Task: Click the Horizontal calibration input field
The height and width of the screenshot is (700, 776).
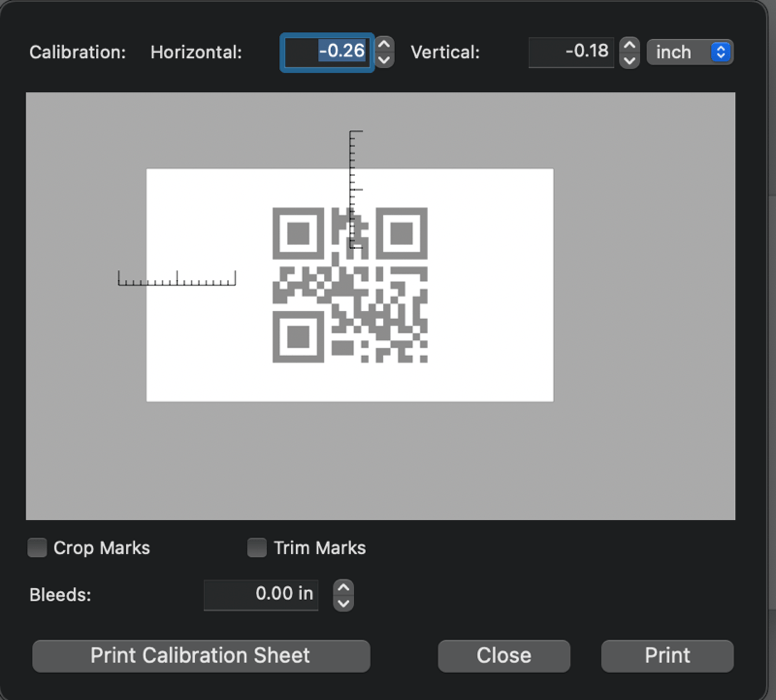Action: pyautogui.click(x=327, y=52)
